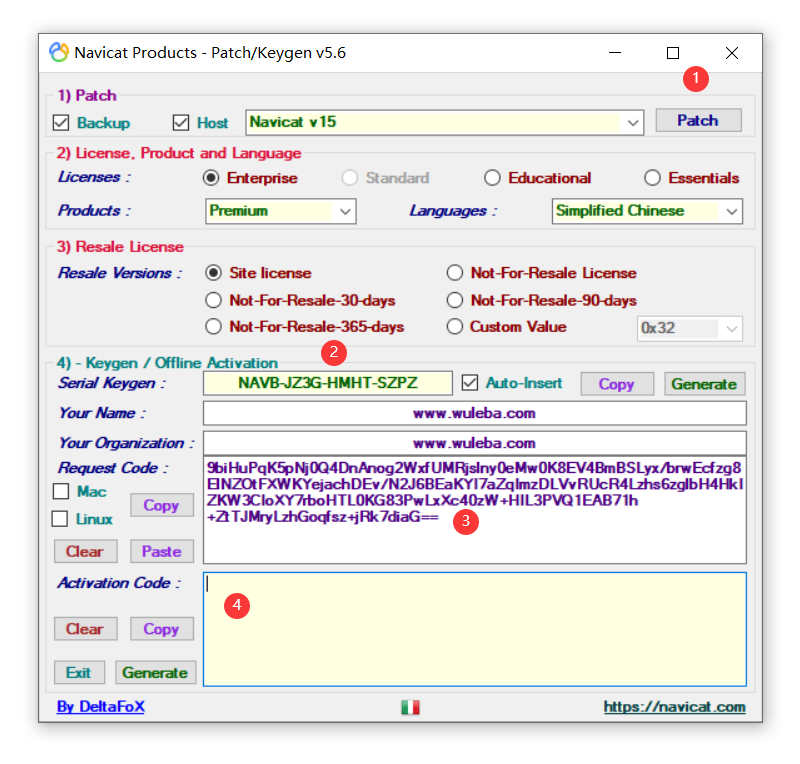Image resolution: width=800 pixels, height=764 pixels.
Task: Enable the Linux checkbox
Action: pyautogui.click(x=60, y=519)
